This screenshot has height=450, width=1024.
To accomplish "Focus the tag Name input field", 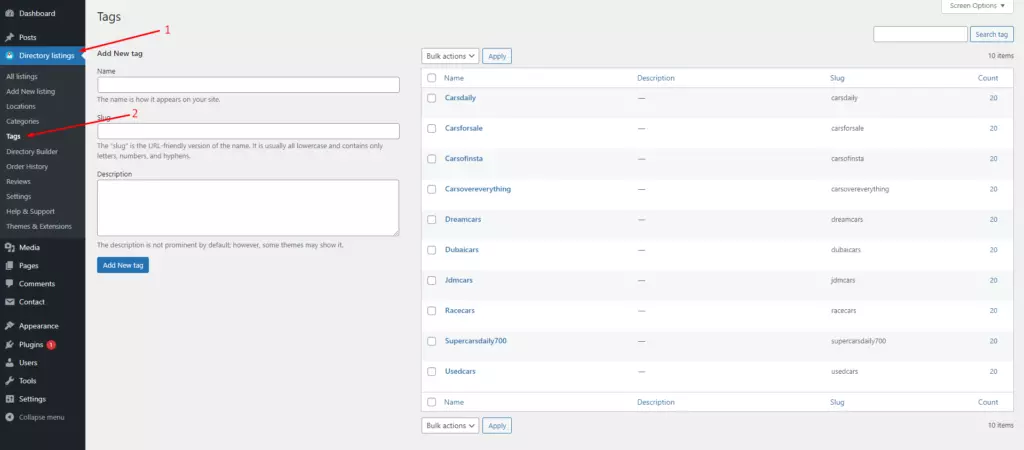I will tap(248, 85).
